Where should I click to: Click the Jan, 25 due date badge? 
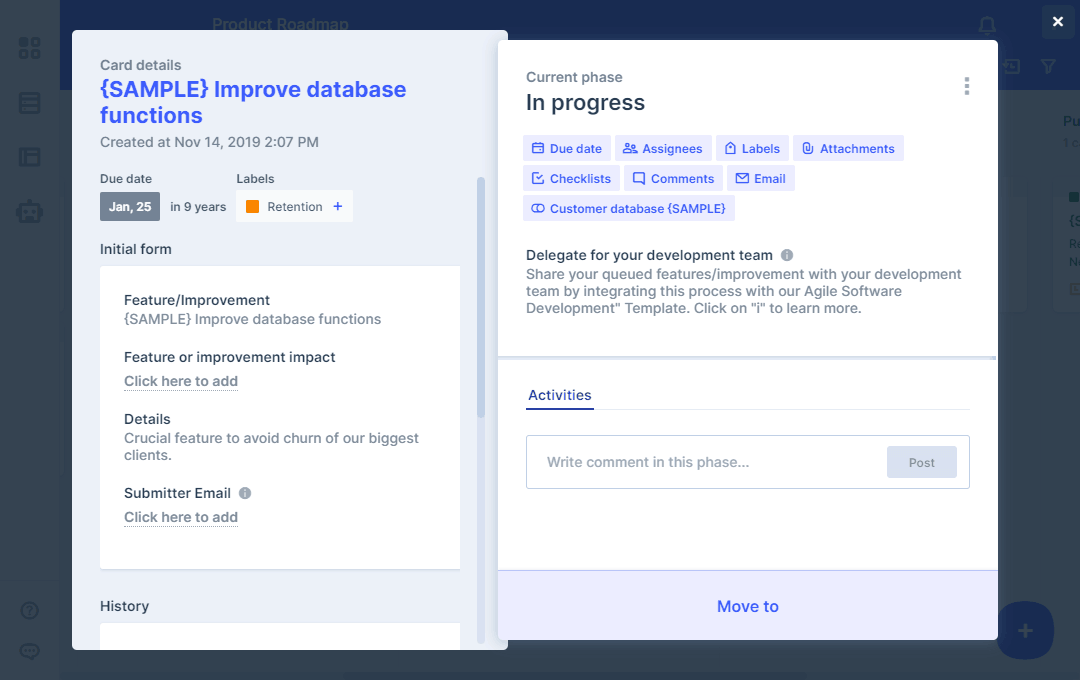pos(130,207)
